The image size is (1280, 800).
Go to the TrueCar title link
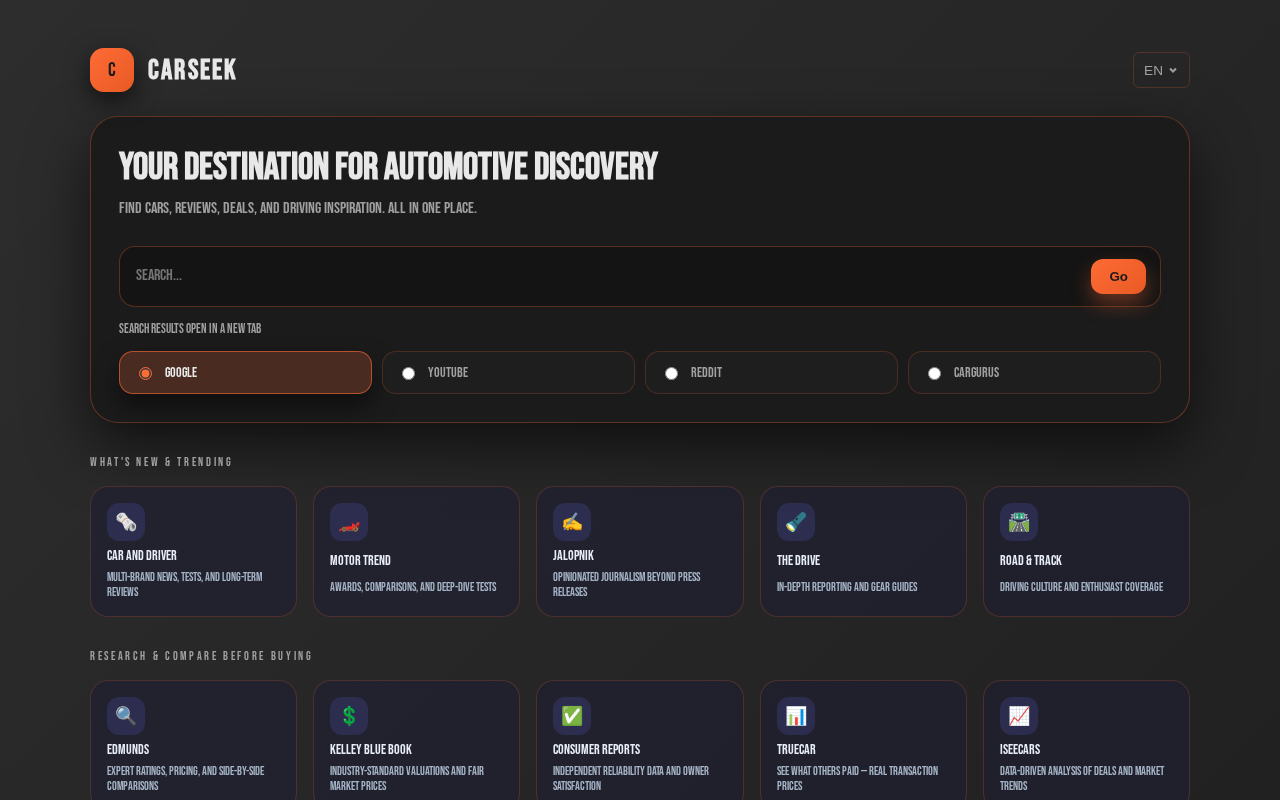tap(798, 750)
